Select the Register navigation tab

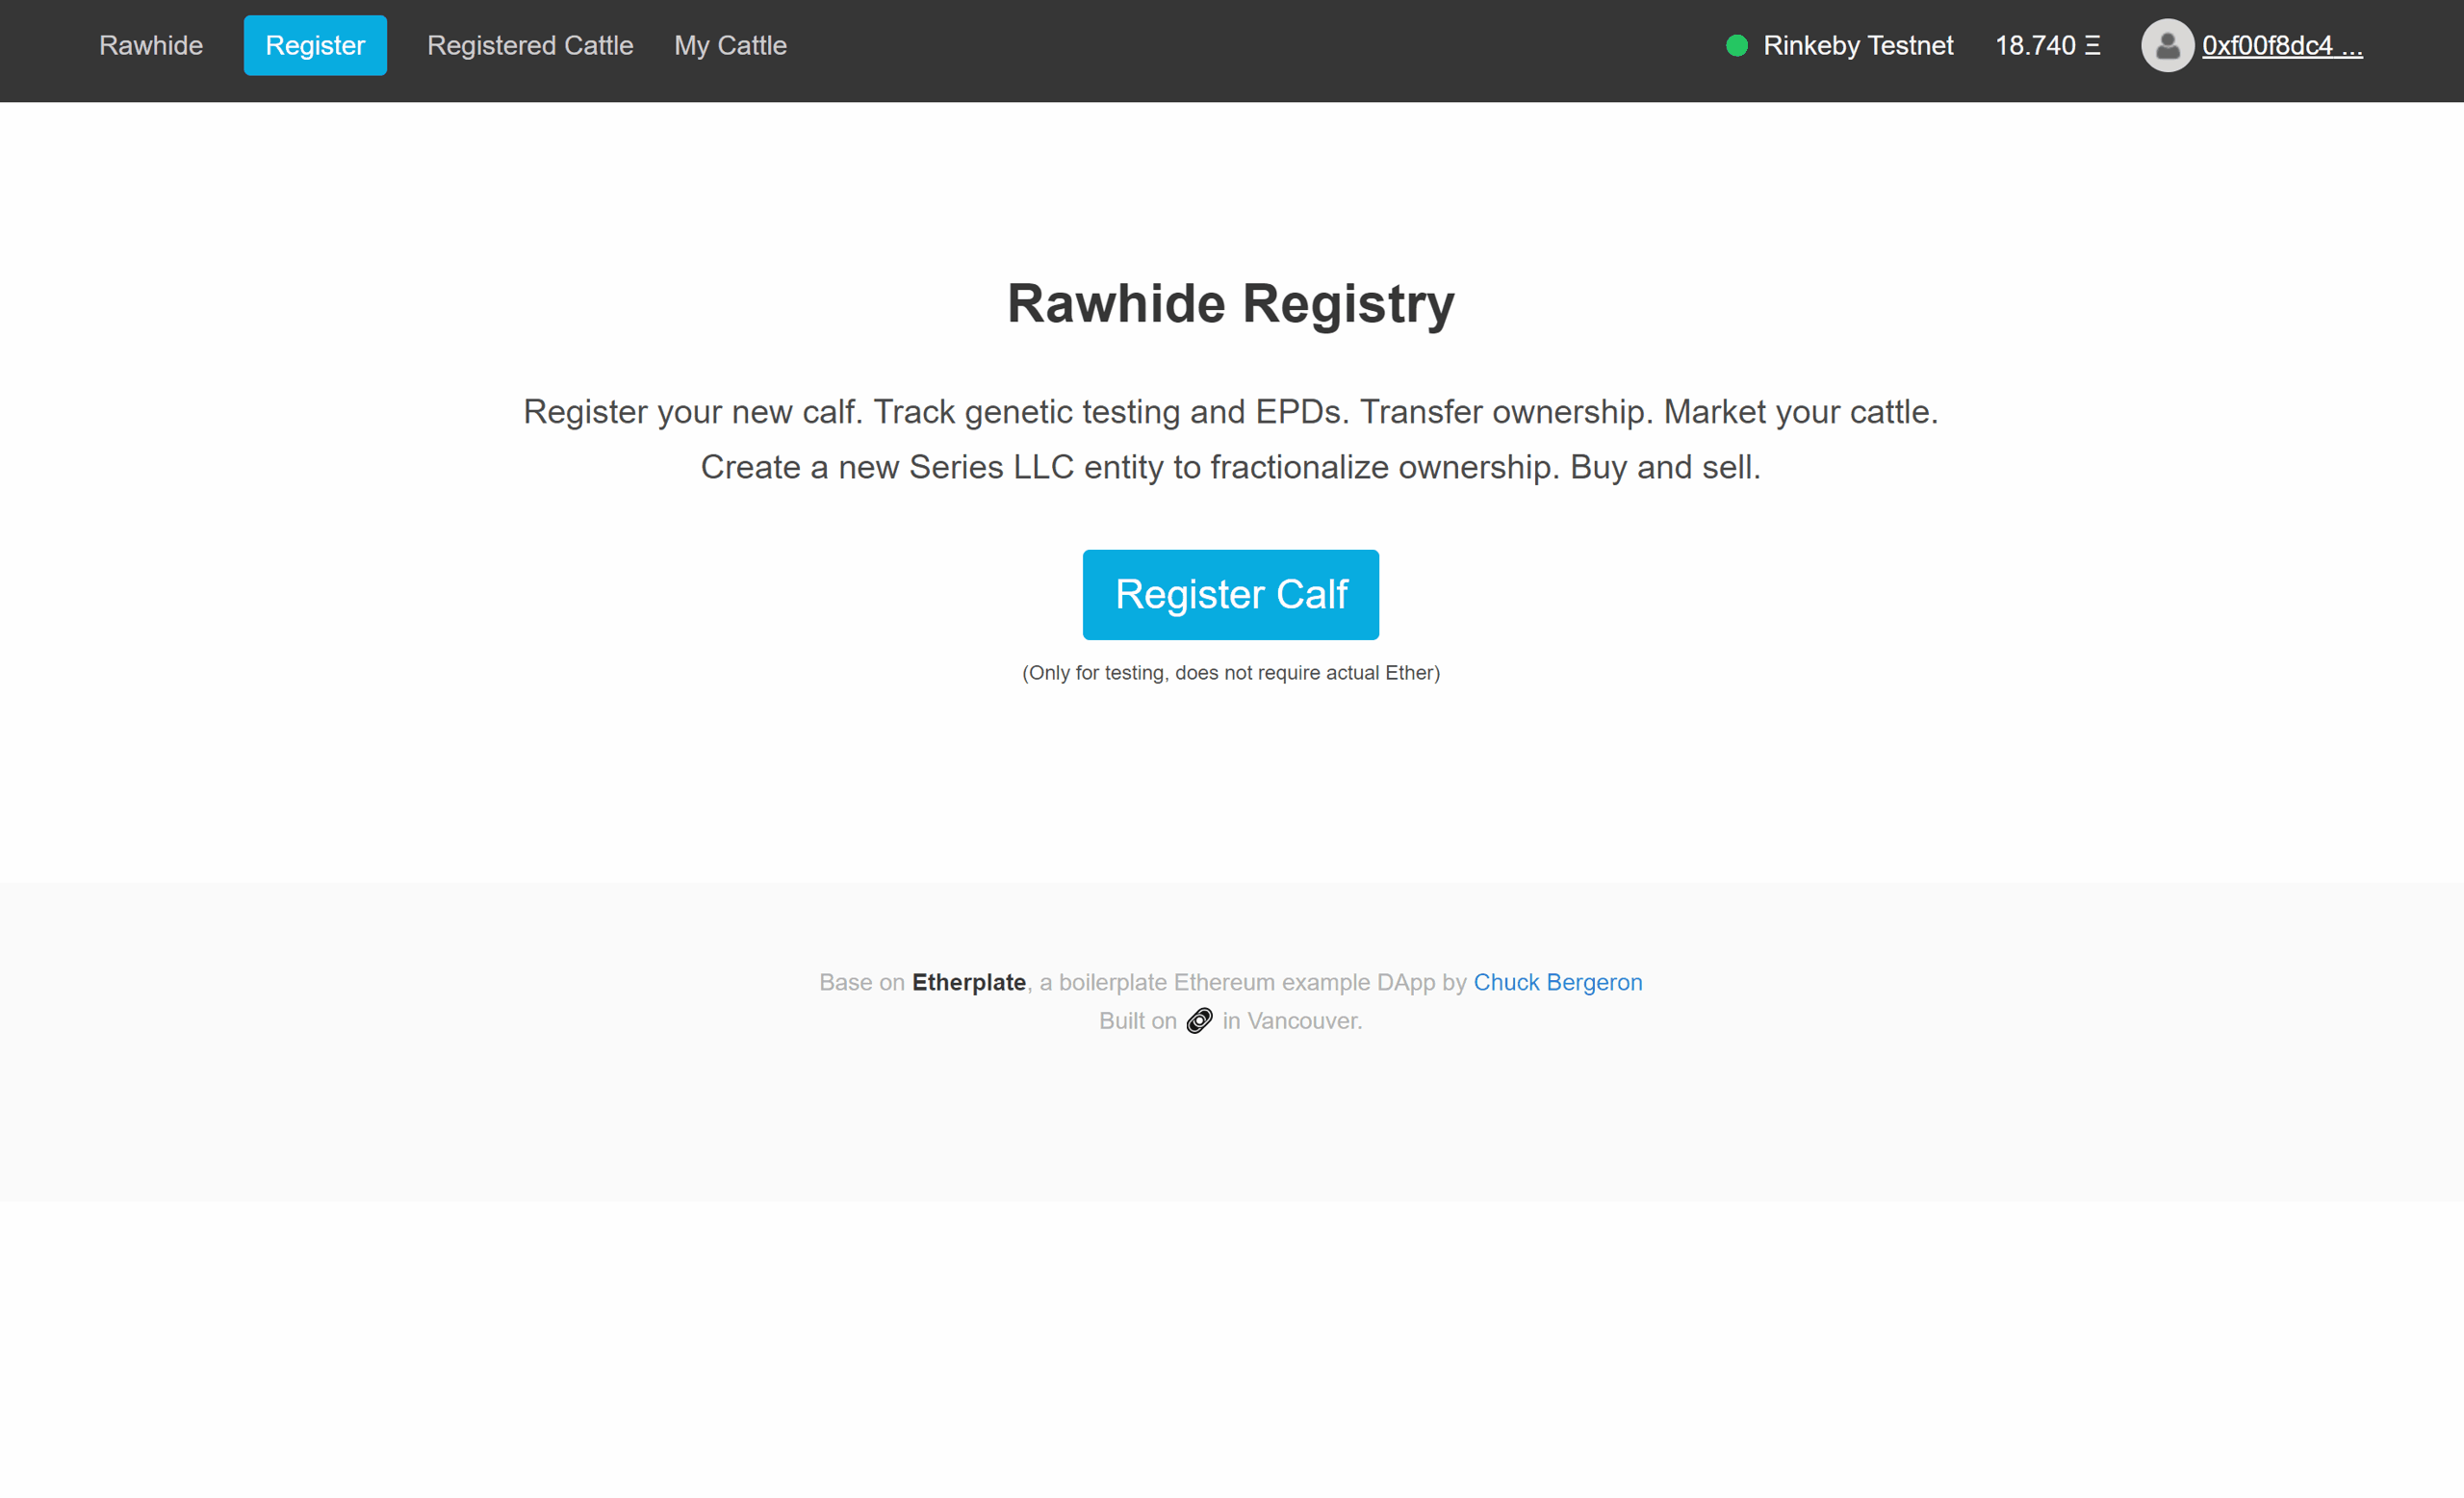pyautogui.click(x=315, y=46)
